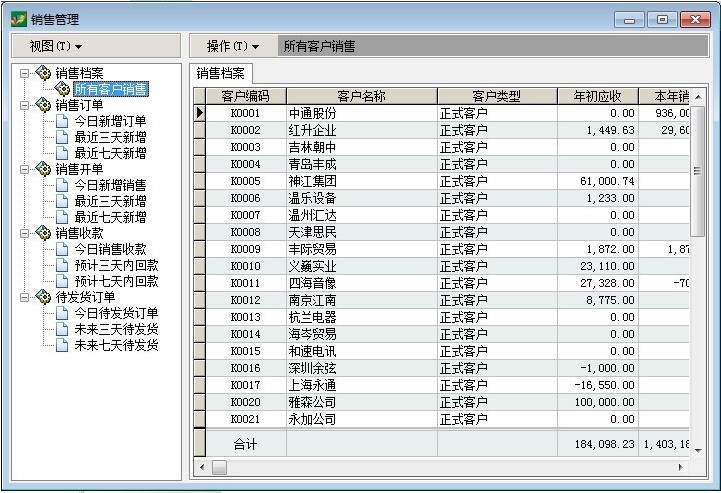
Task: Click the document icon beside 预计三天内回款
Action: tap(62, 265)
